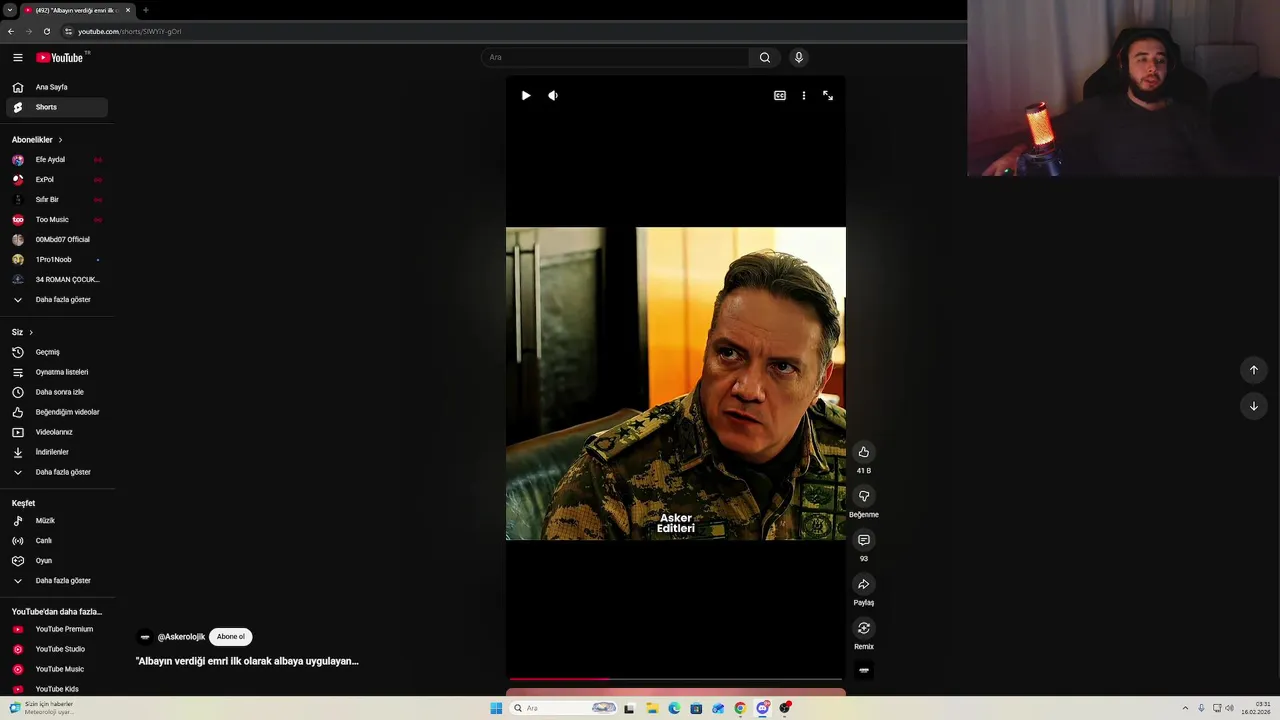This screenshot has width=1280, height=720.
Task: Open the browser tab list dropdown
Action: [9, 10]
